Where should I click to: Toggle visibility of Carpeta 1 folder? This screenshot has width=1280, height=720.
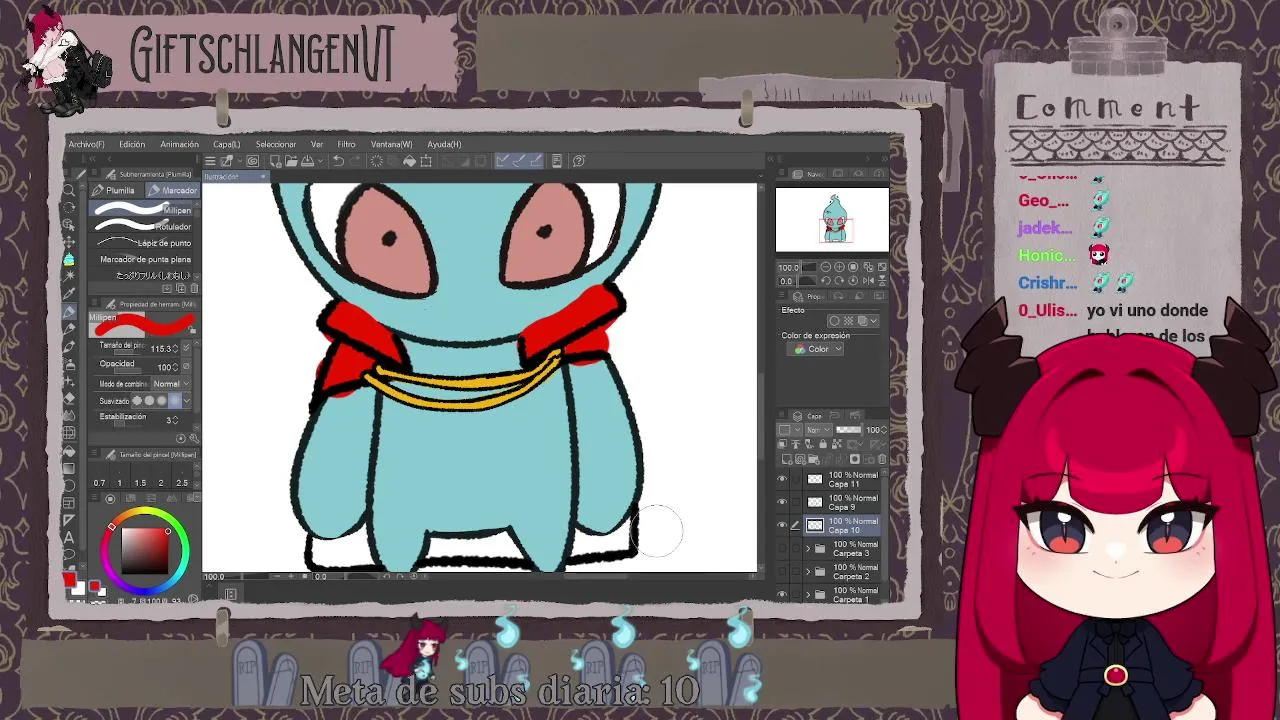(x=782, y=594)
